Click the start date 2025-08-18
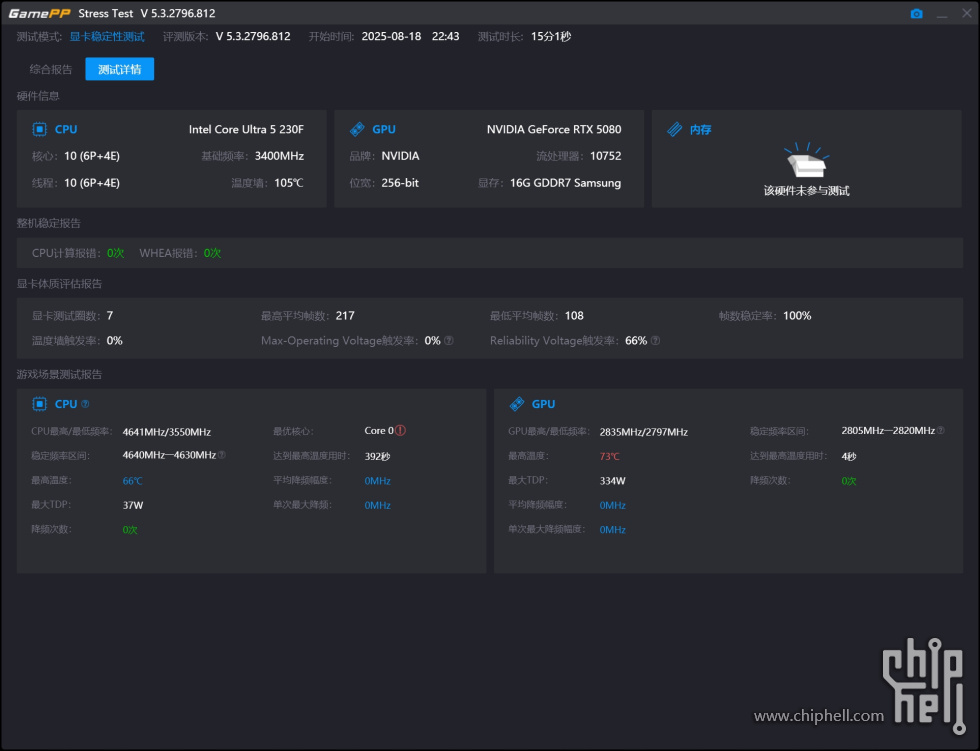Viewport: 980px width, 751px height. pos(391,37)
